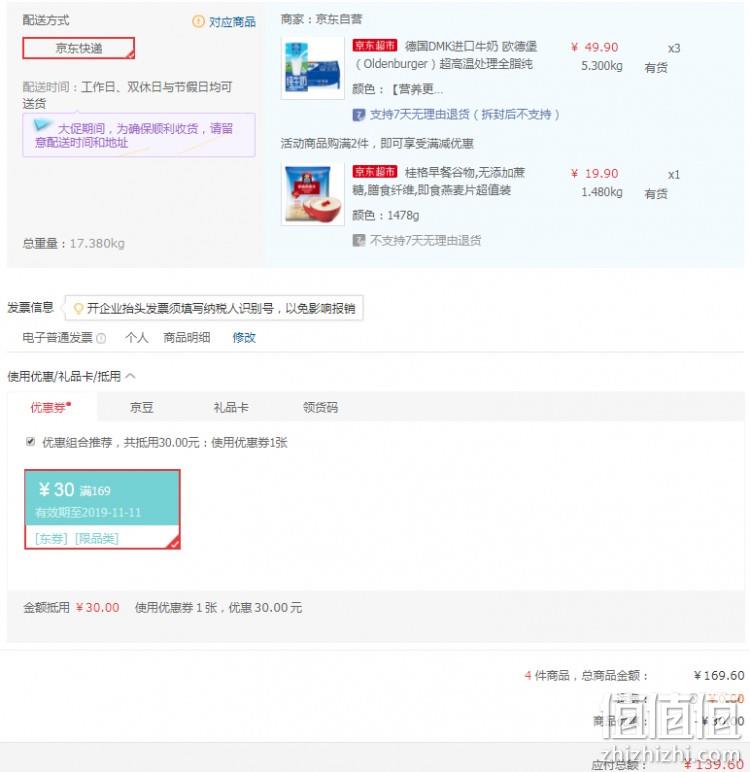Click the 个人 invoice title text
This screenshot has height=772, width=750.
click(x=136, y=337)
